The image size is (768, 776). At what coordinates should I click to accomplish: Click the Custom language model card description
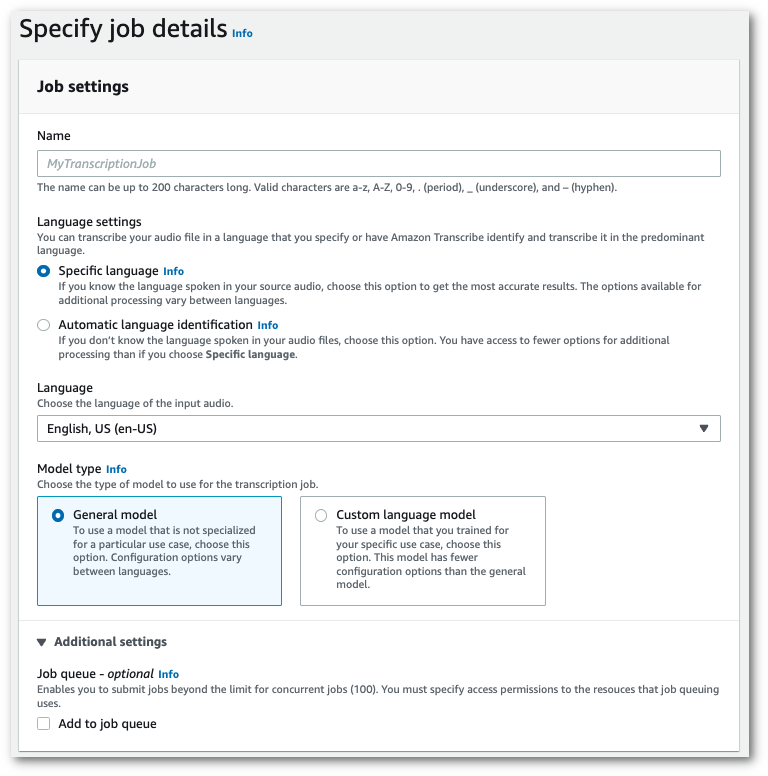pyautogui.click(x=432, y=558)
